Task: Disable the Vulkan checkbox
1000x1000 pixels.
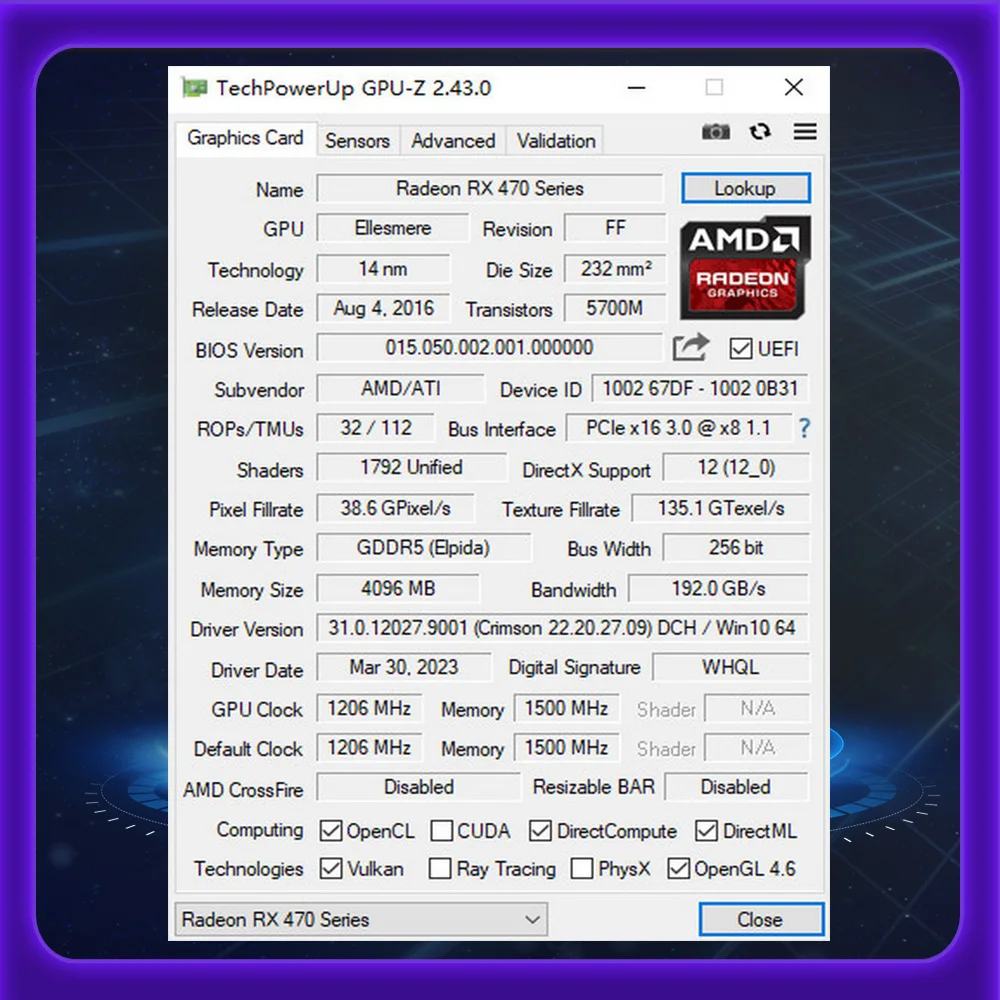Action: click(x=331, y=868)
